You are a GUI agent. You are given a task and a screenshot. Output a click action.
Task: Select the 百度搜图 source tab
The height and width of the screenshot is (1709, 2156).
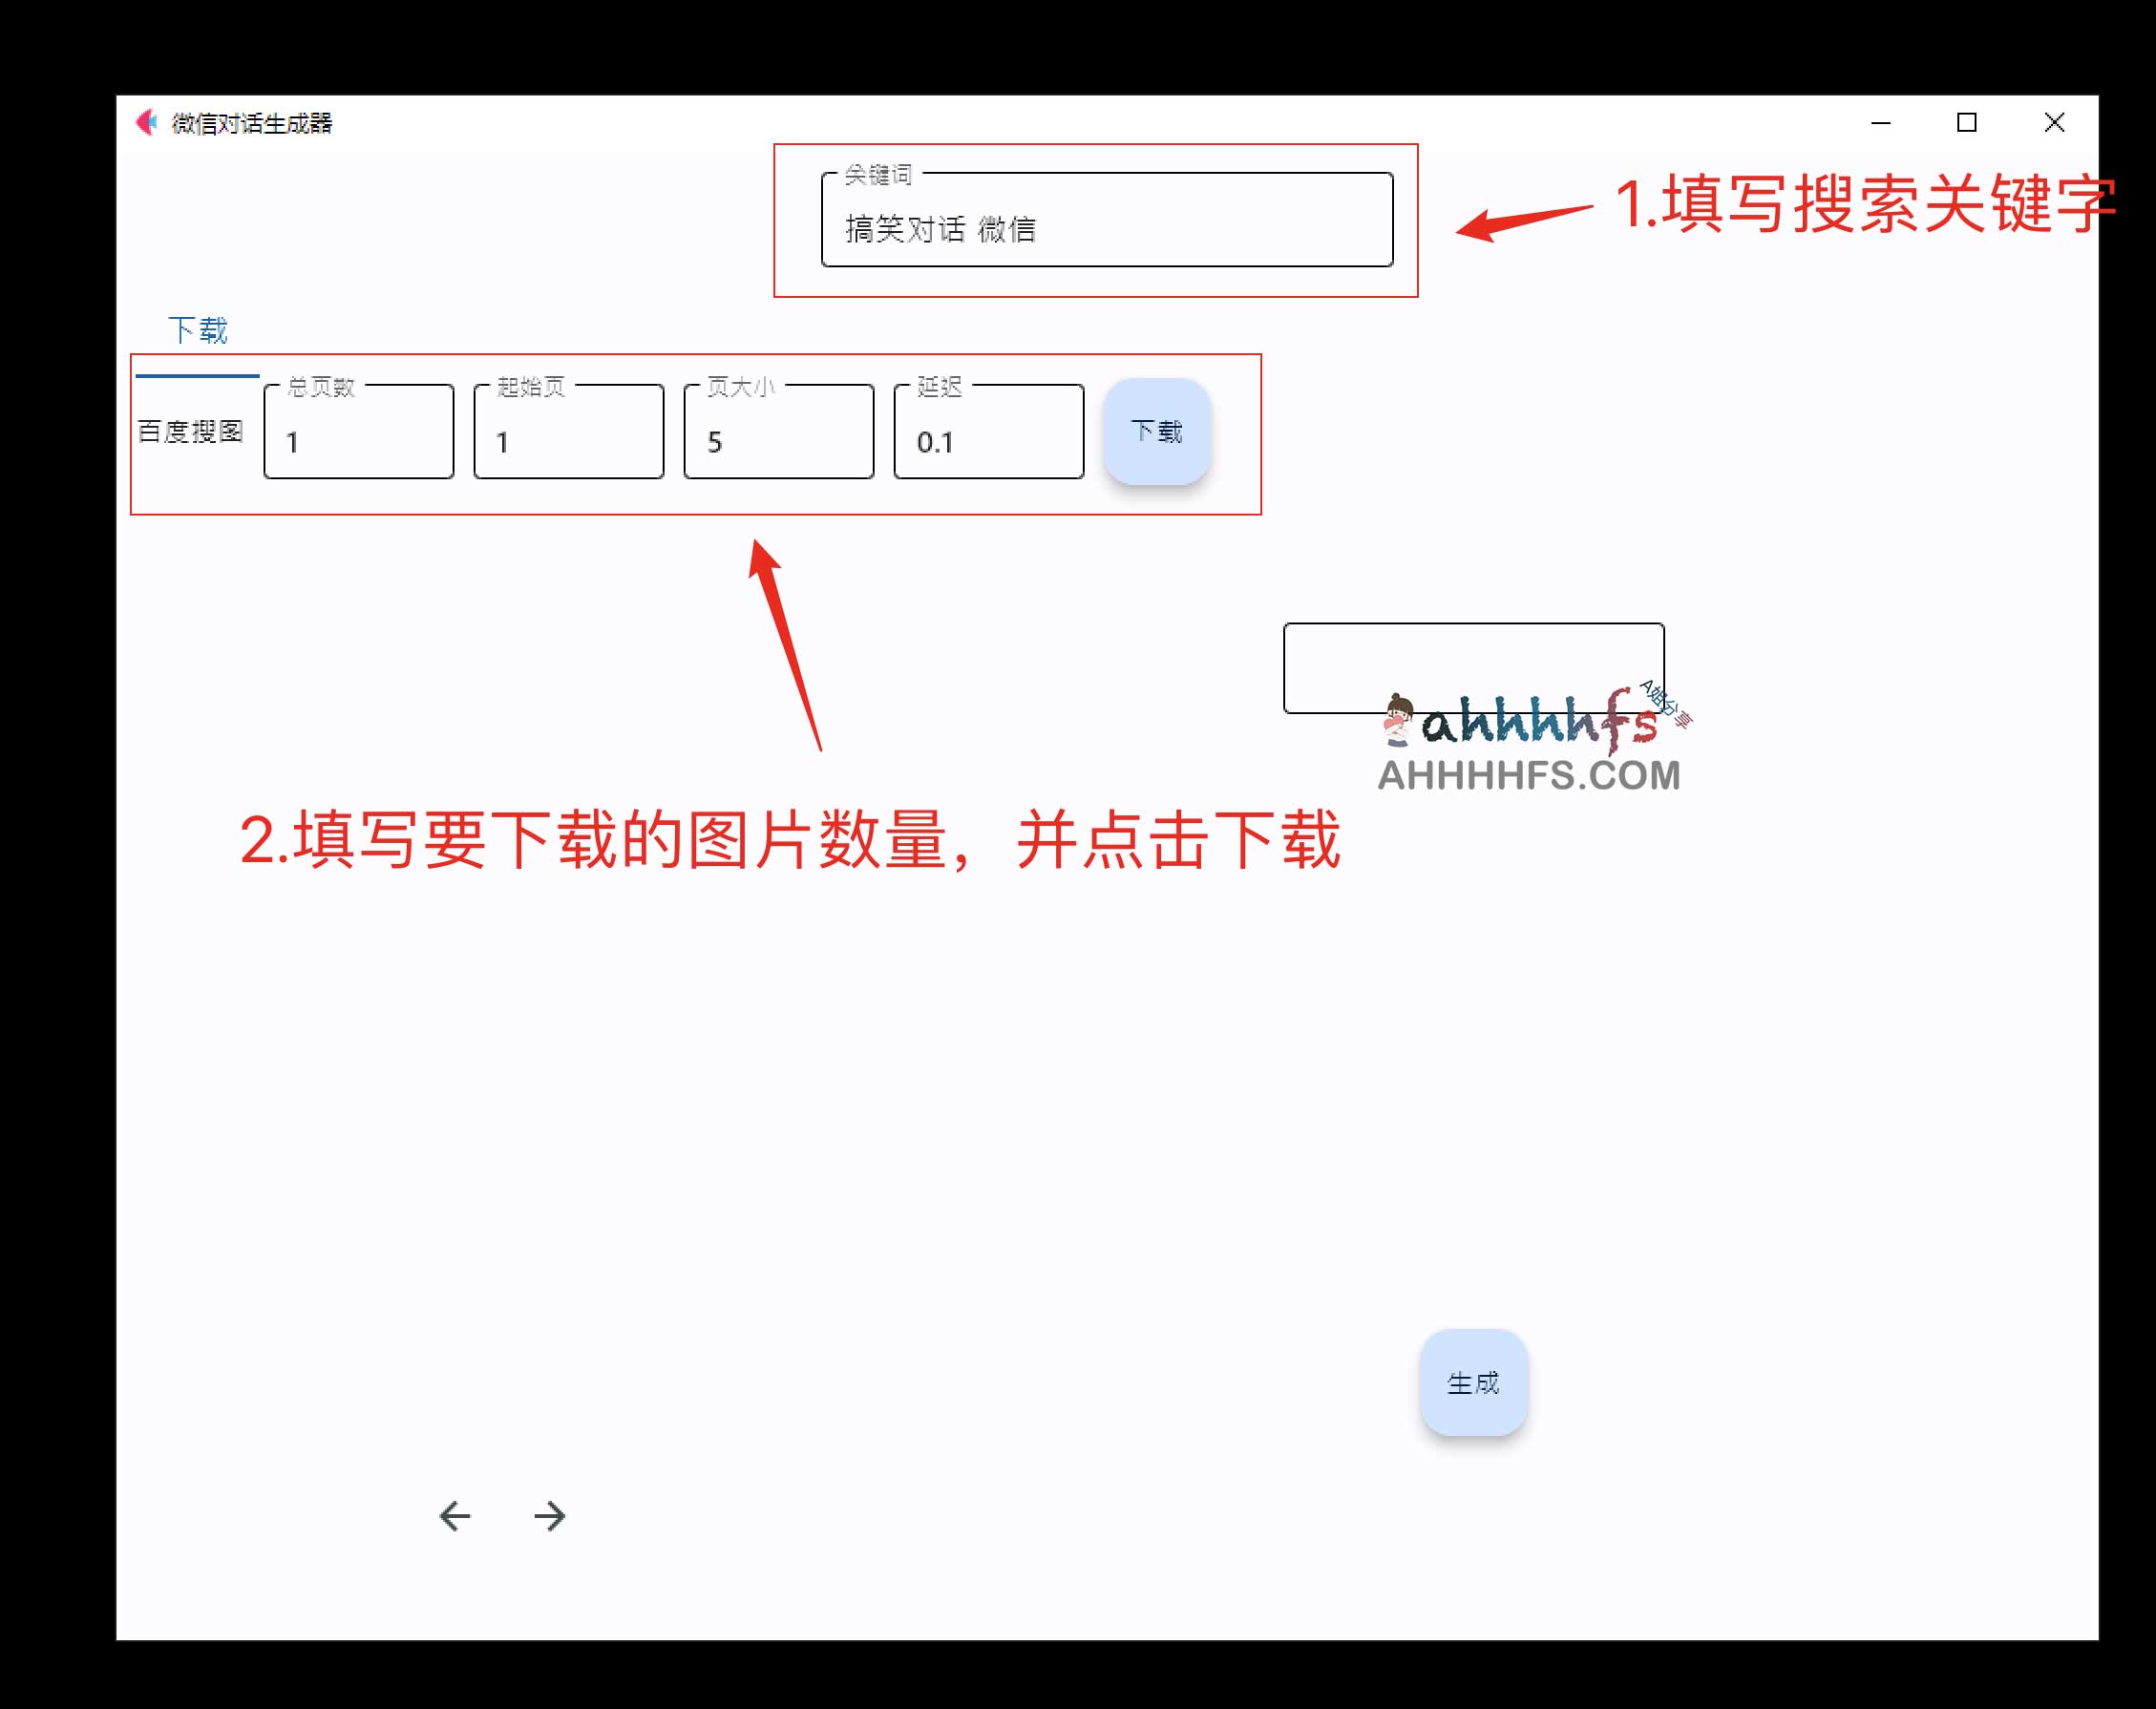coord(191,432)
